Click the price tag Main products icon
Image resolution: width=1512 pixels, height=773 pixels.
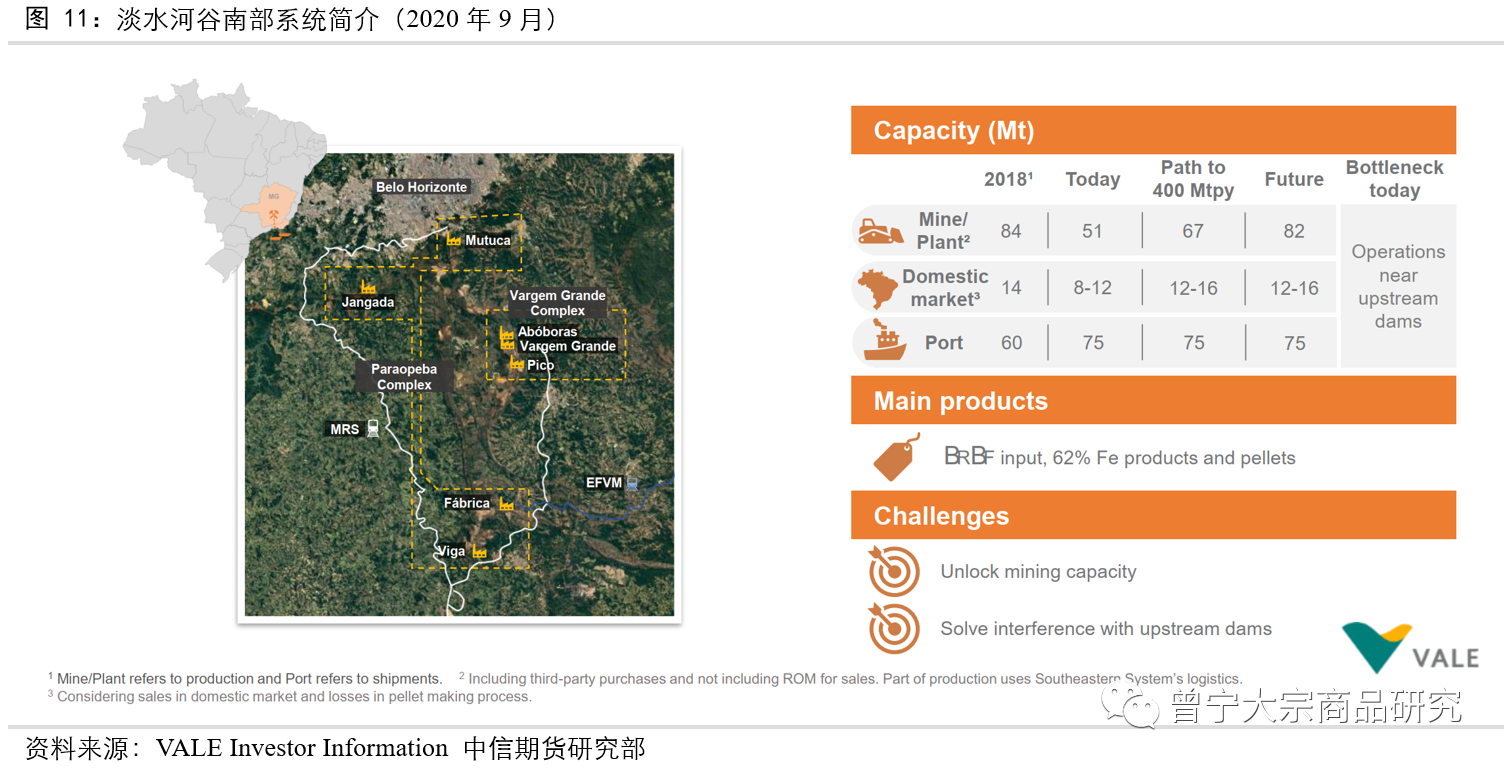[x=897, y=457]
